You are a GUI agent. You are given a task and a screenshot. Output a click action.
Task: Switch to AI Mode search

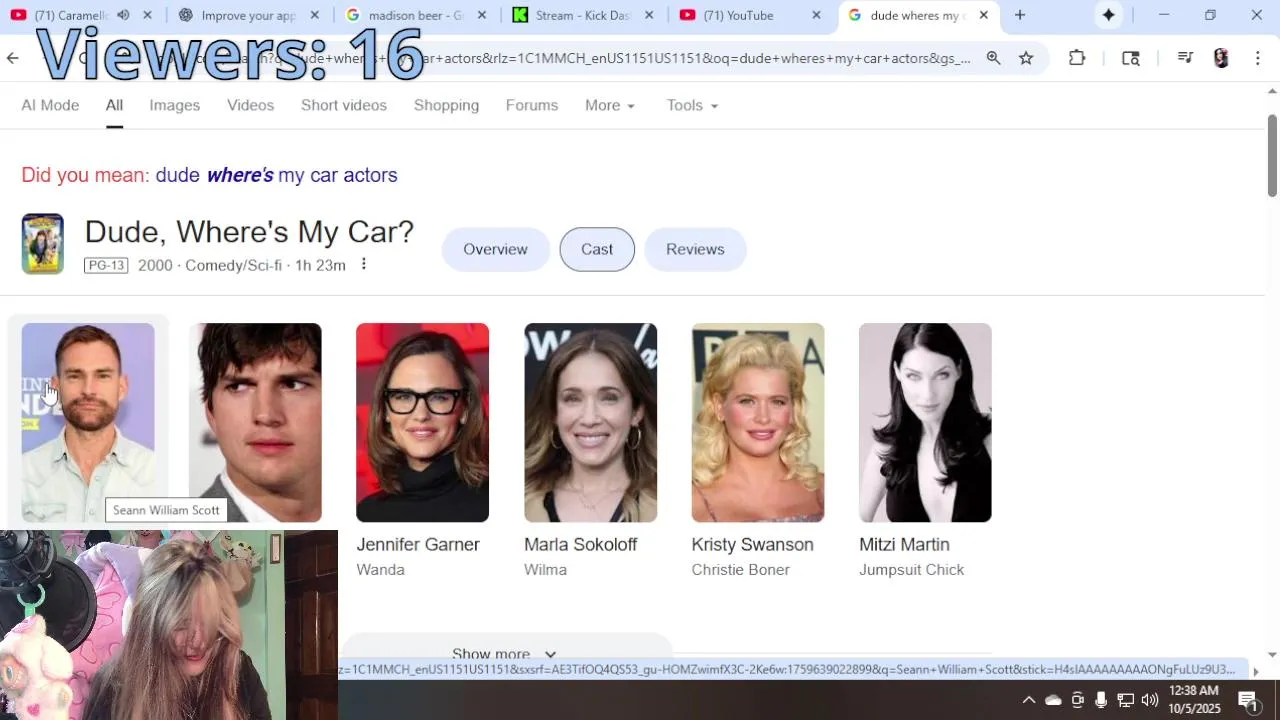tap(50, 105)
